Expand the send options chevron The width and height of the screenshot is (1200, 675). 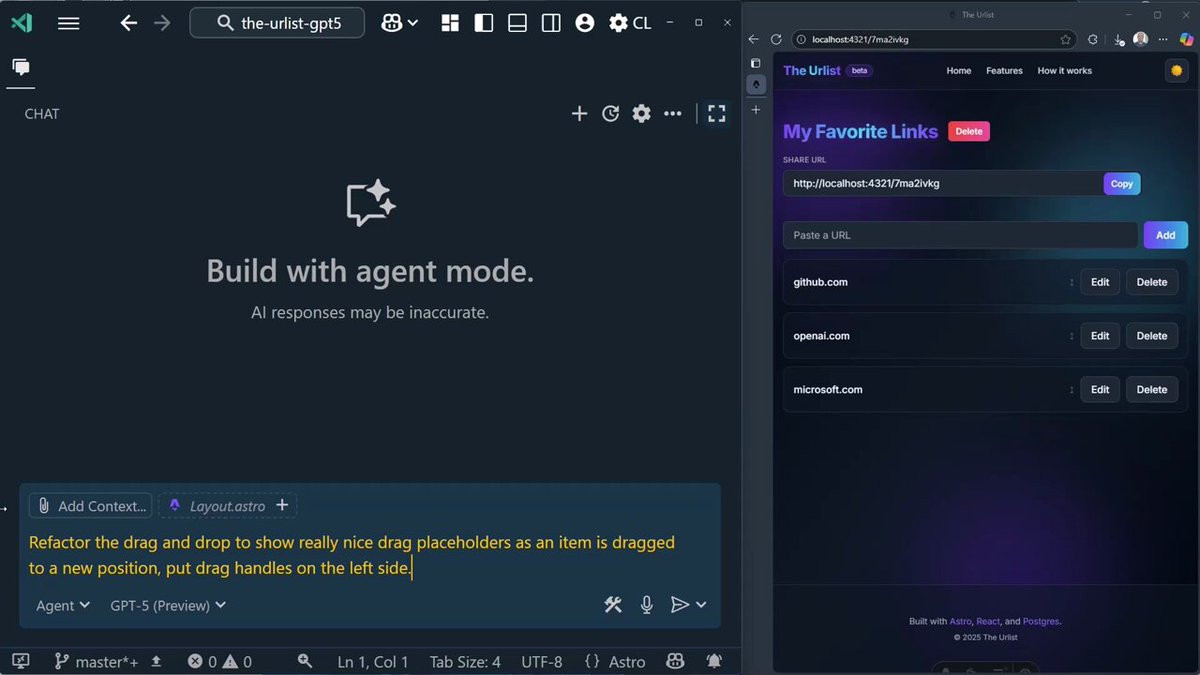[x=701, y=604]
